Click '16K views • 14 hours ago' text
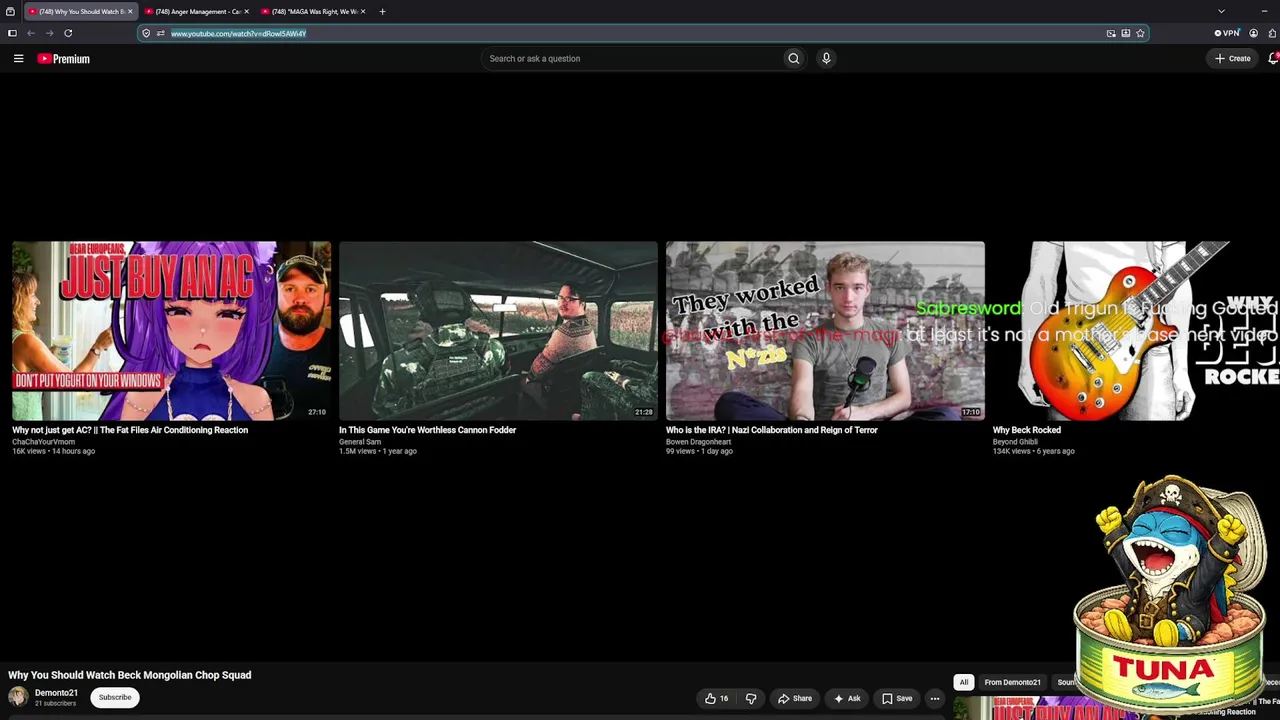Image resolution: width=1280 pixels, height=720 pixels. tap(54, 451)
